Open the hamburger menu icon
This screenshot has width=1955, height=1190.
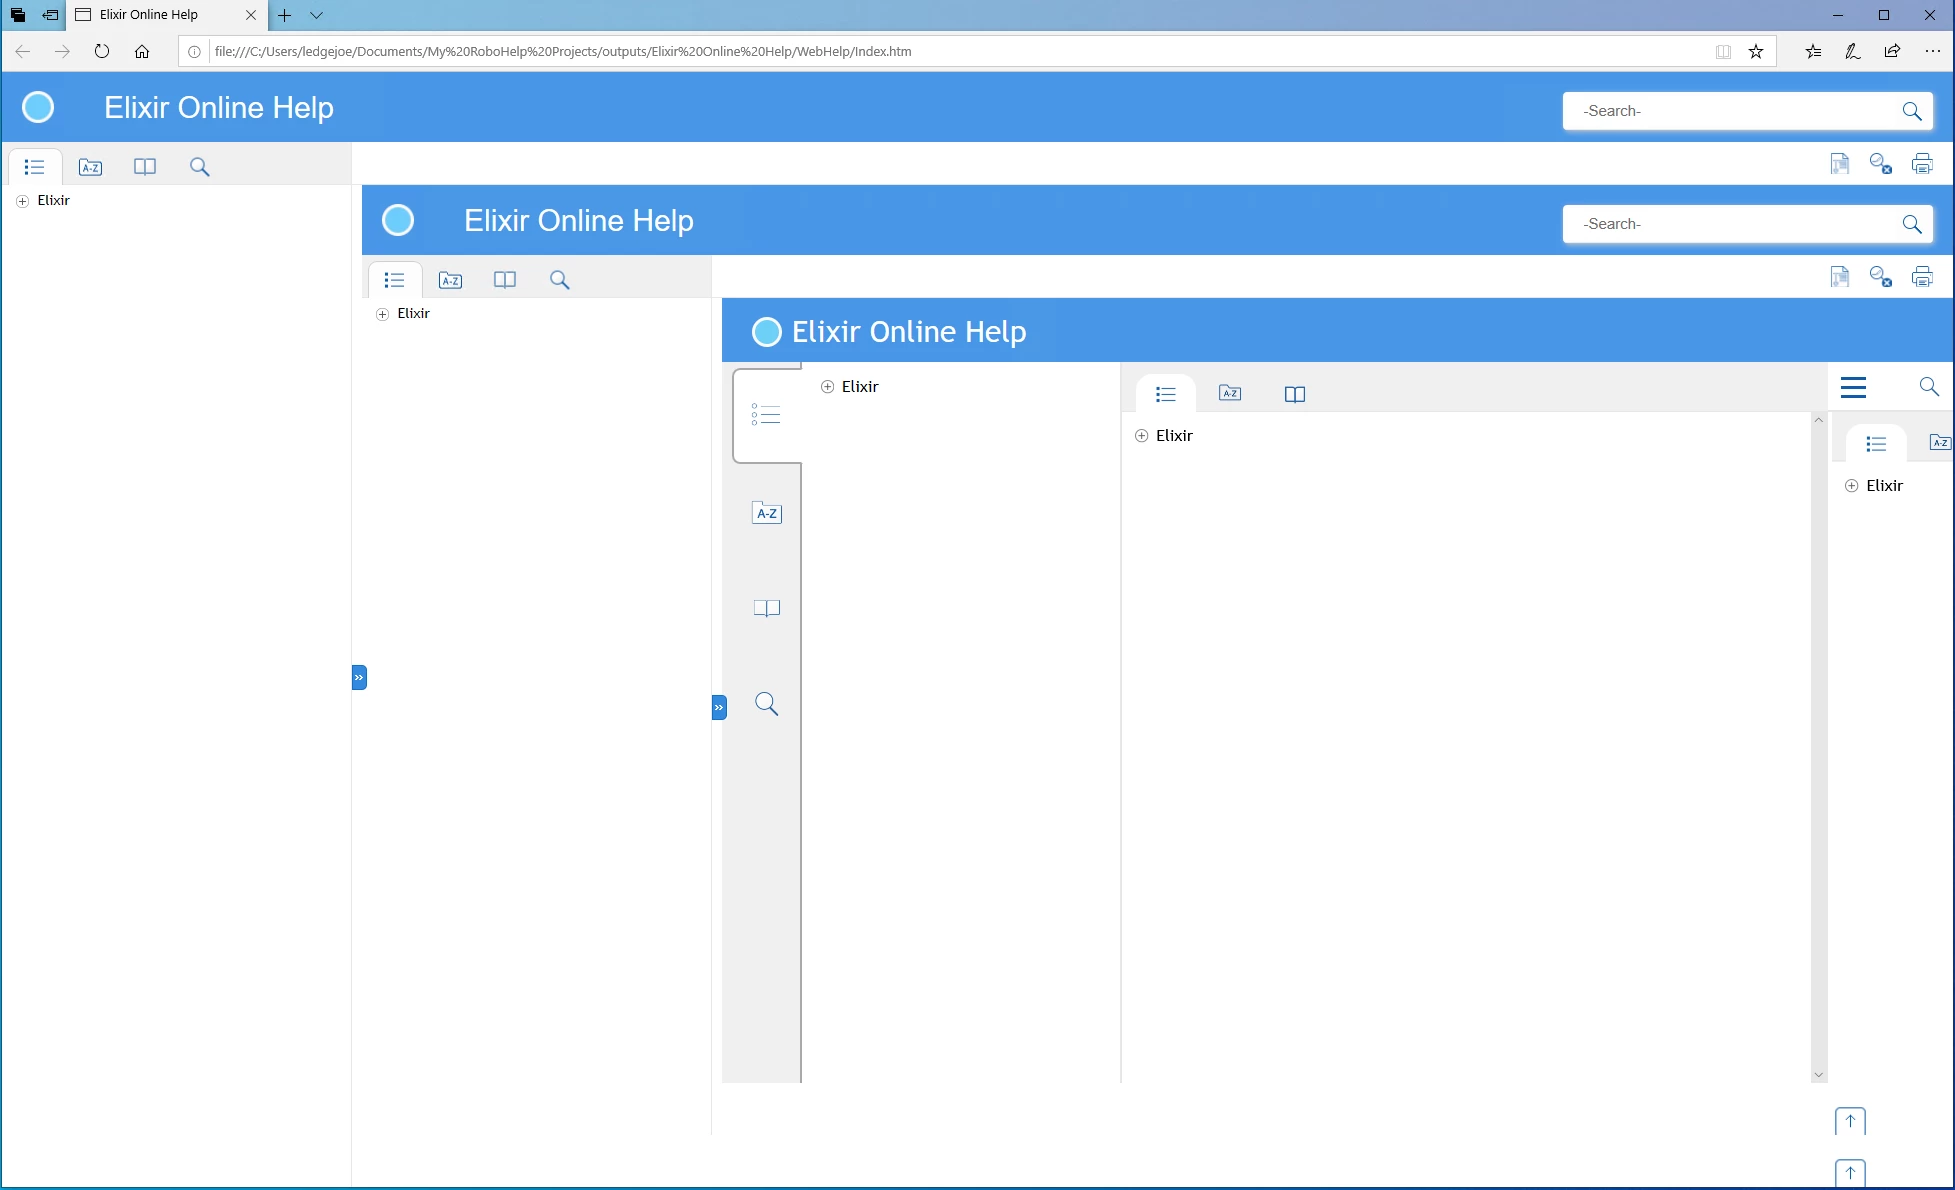click(1853, 388)
